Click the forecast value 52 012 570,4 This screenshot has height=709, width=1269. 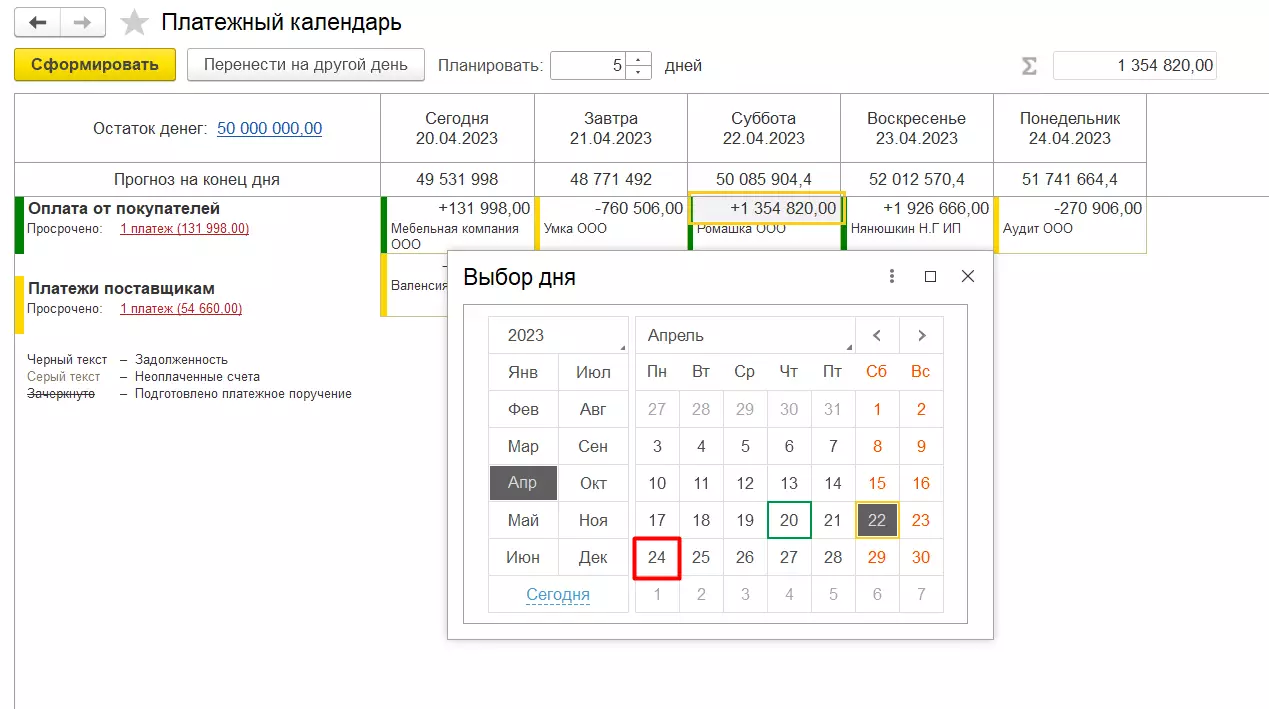tap(917, 180)
